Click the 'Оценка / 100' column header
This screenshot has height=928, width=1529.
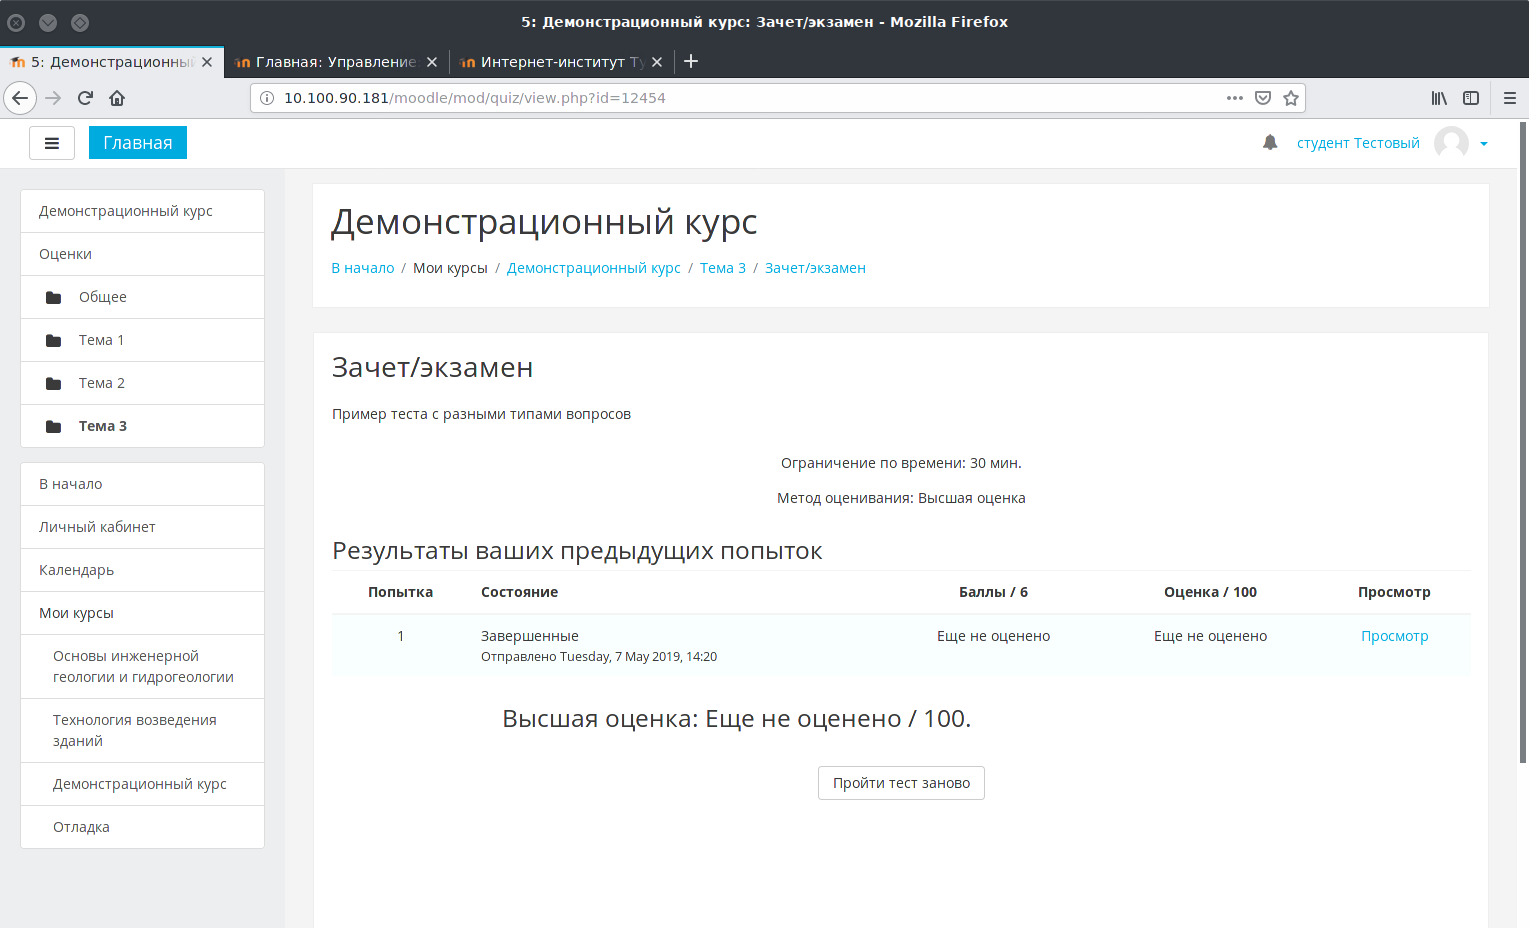(1210, 592)
